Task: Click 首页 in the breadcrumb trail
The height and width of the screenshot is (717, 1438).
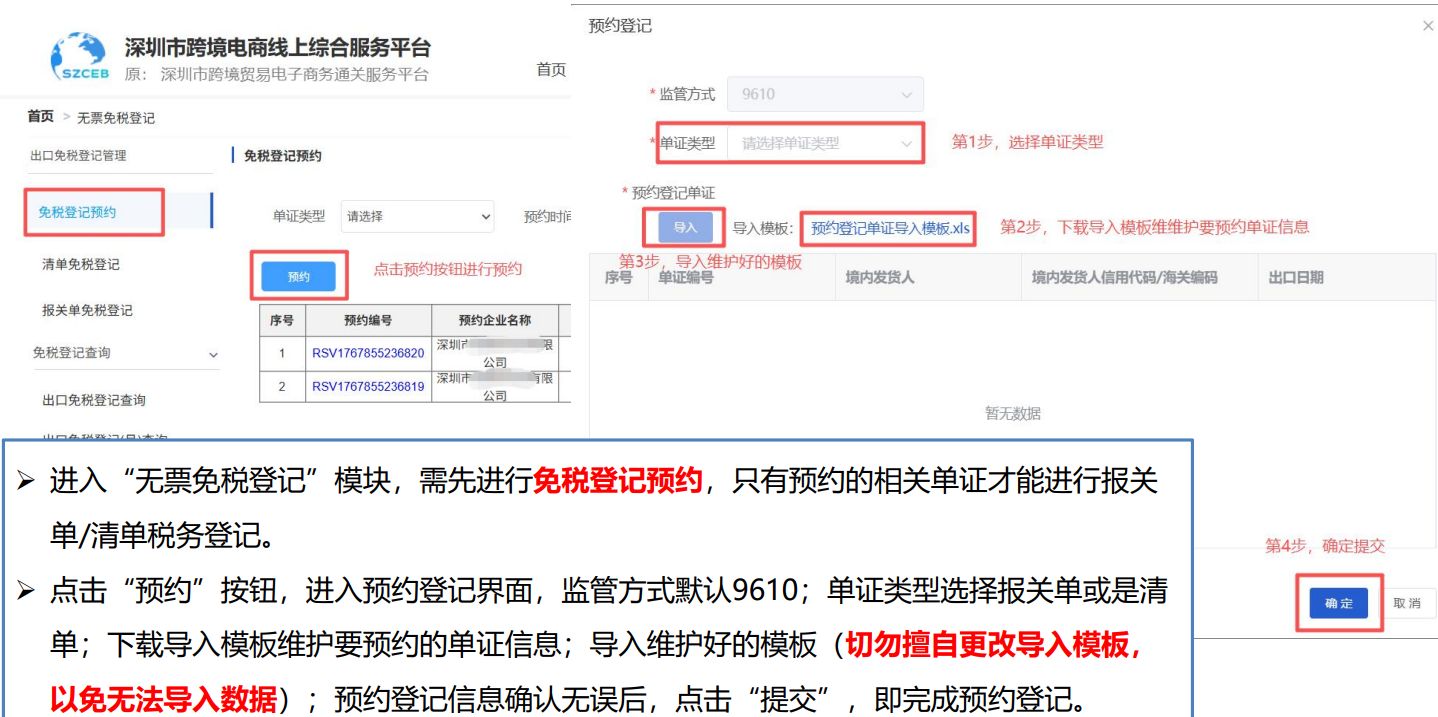Action: point(40,117)
